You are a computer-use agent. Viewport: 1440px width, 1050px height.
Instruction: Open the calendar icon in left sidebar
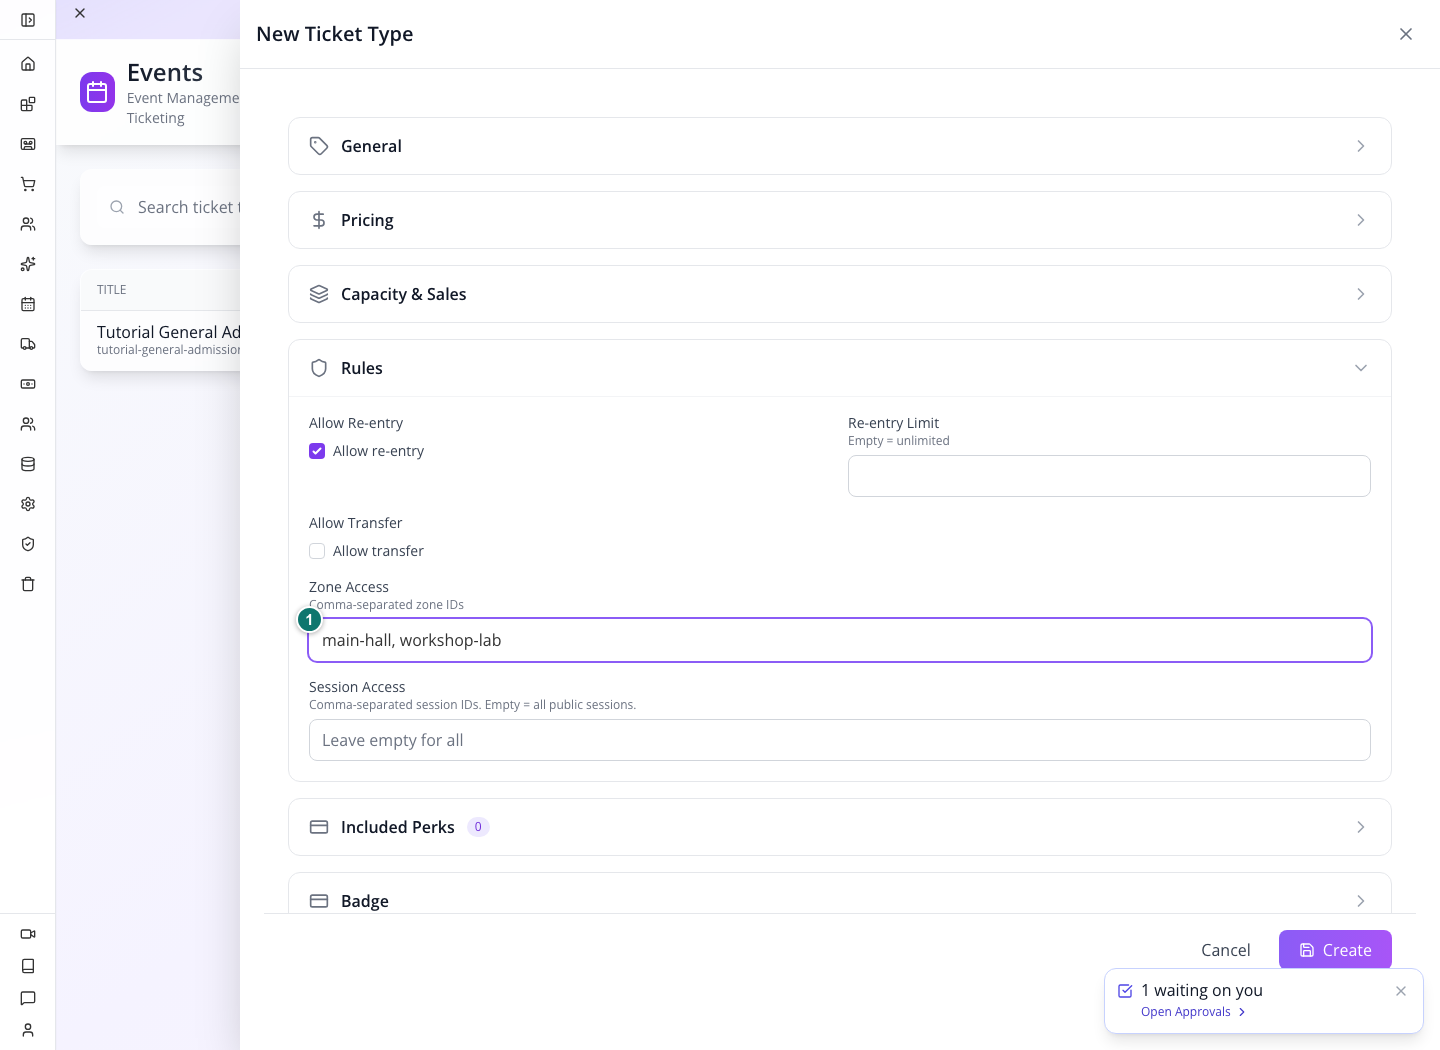click(x=28, y=304)
